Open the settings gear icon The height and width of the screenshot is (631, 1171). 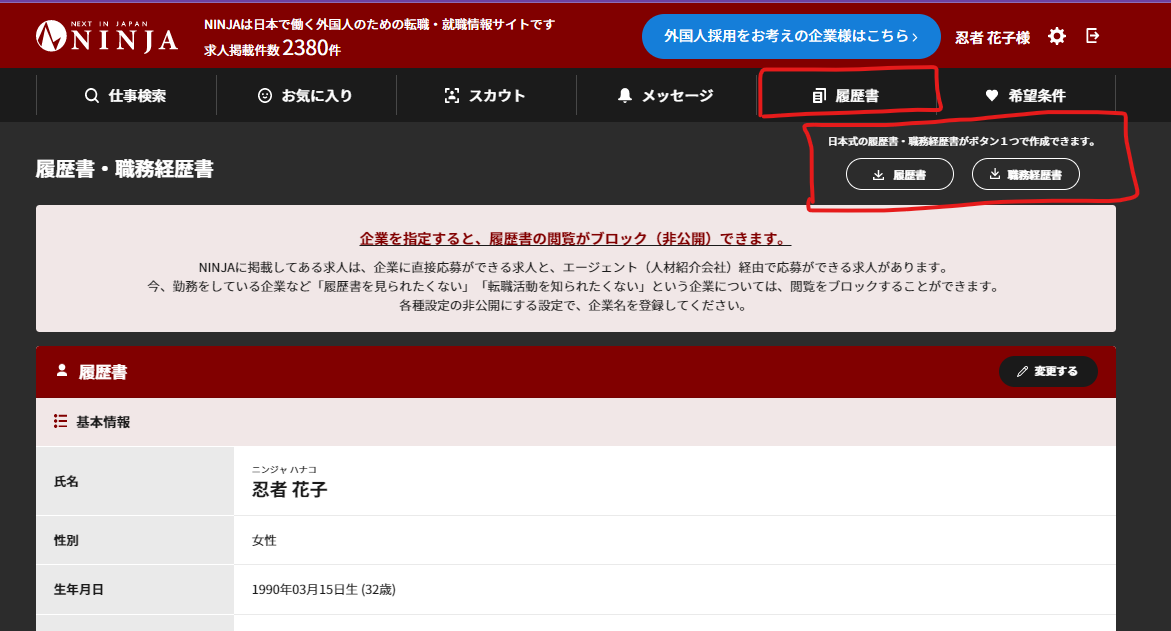coord(1056,35)
